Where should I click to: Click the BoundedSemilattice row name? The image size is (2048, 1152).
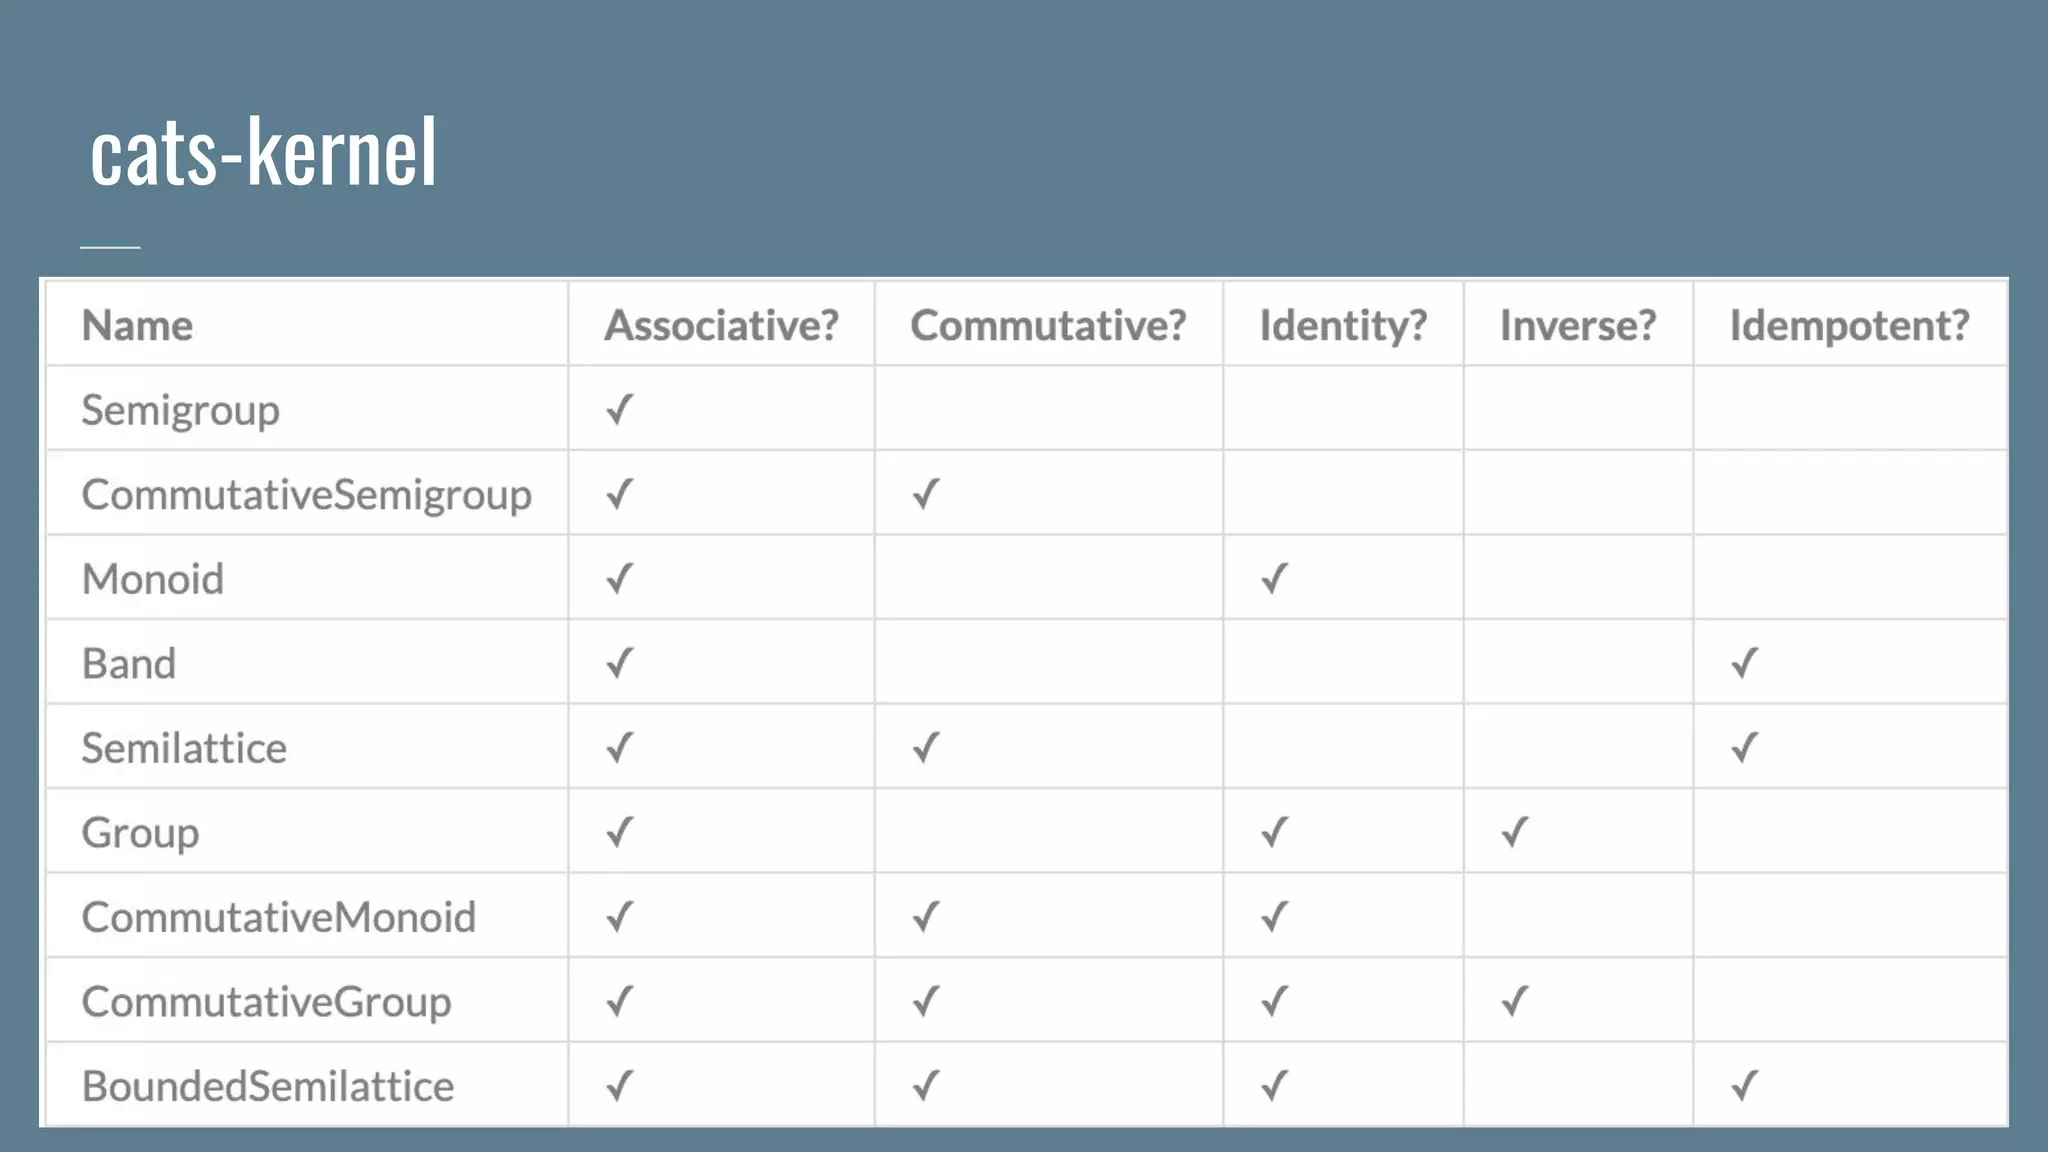click(x=268, y=1086)
